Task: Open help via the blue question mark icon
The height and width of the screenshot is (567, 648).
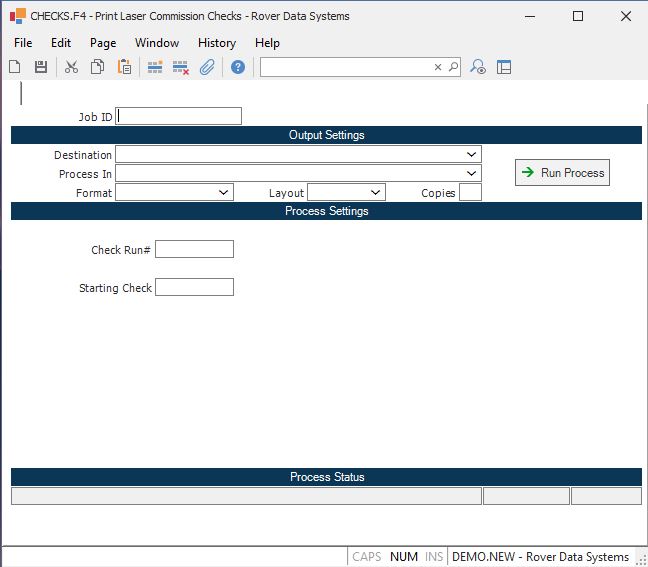Action: click(238, 67)
